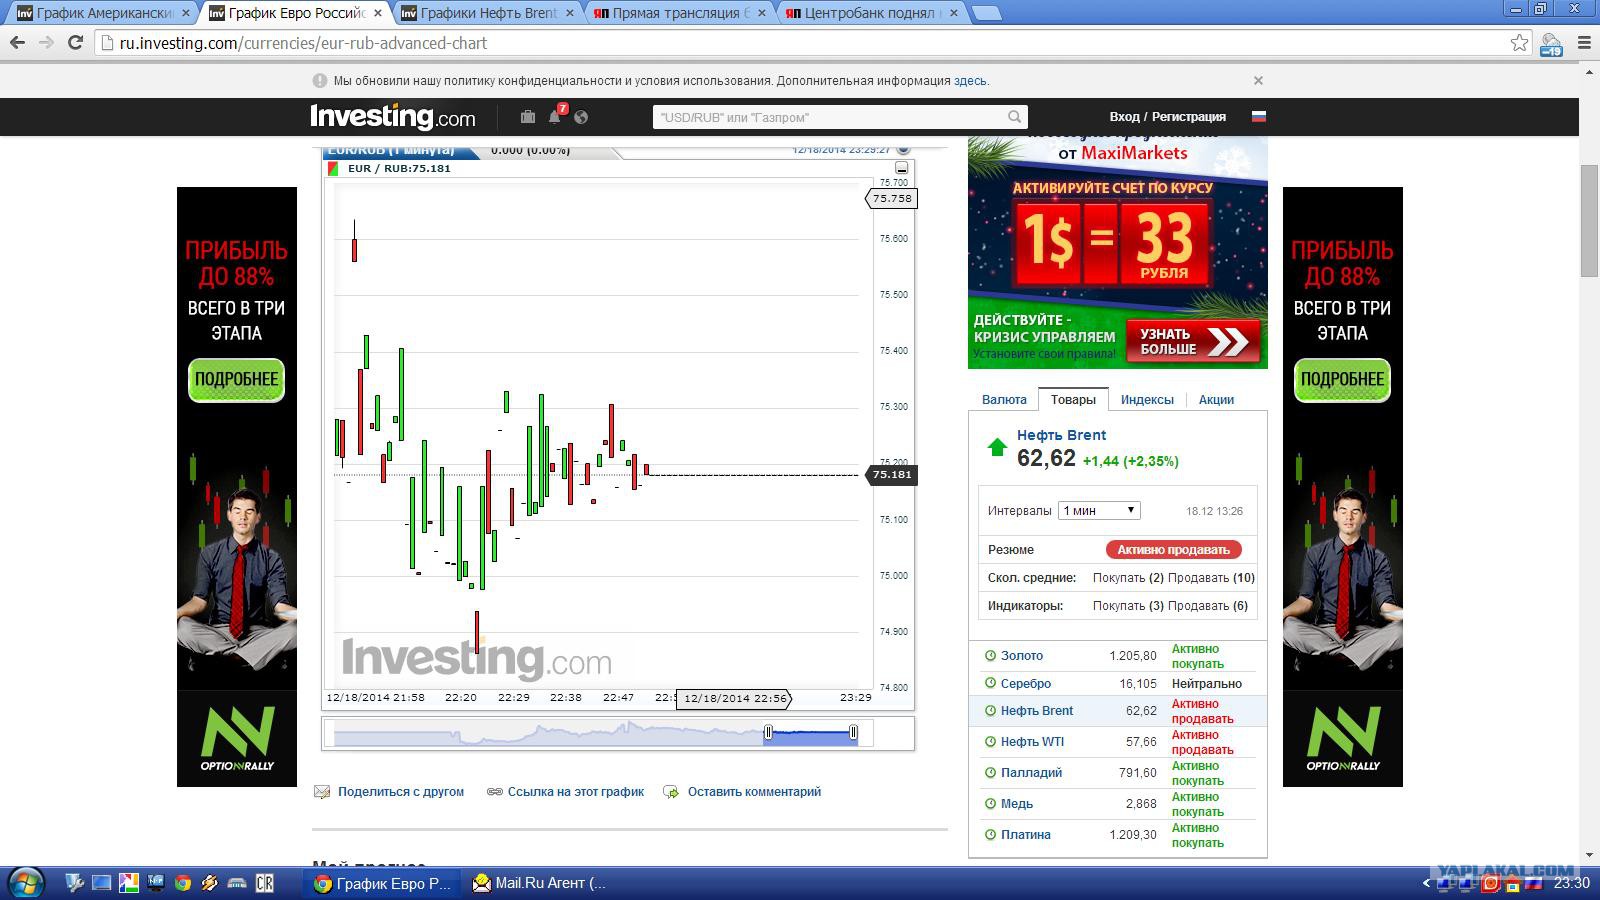Select Платина in the commodities list
The width and height of the screenshot is (1600, 900).
point(1026,835)
